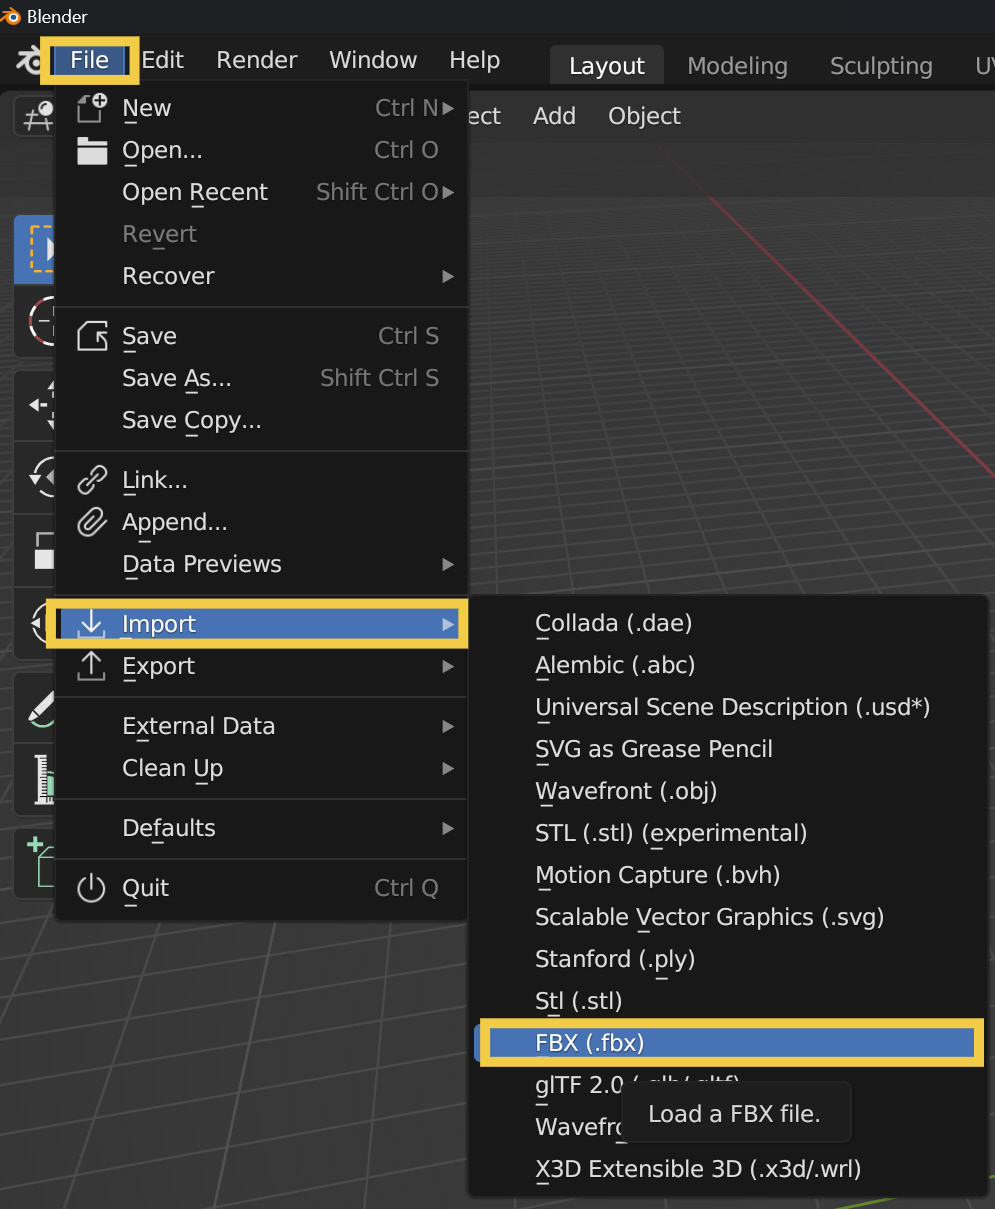Choose the Move tool in toolbar

coord(36,406)
